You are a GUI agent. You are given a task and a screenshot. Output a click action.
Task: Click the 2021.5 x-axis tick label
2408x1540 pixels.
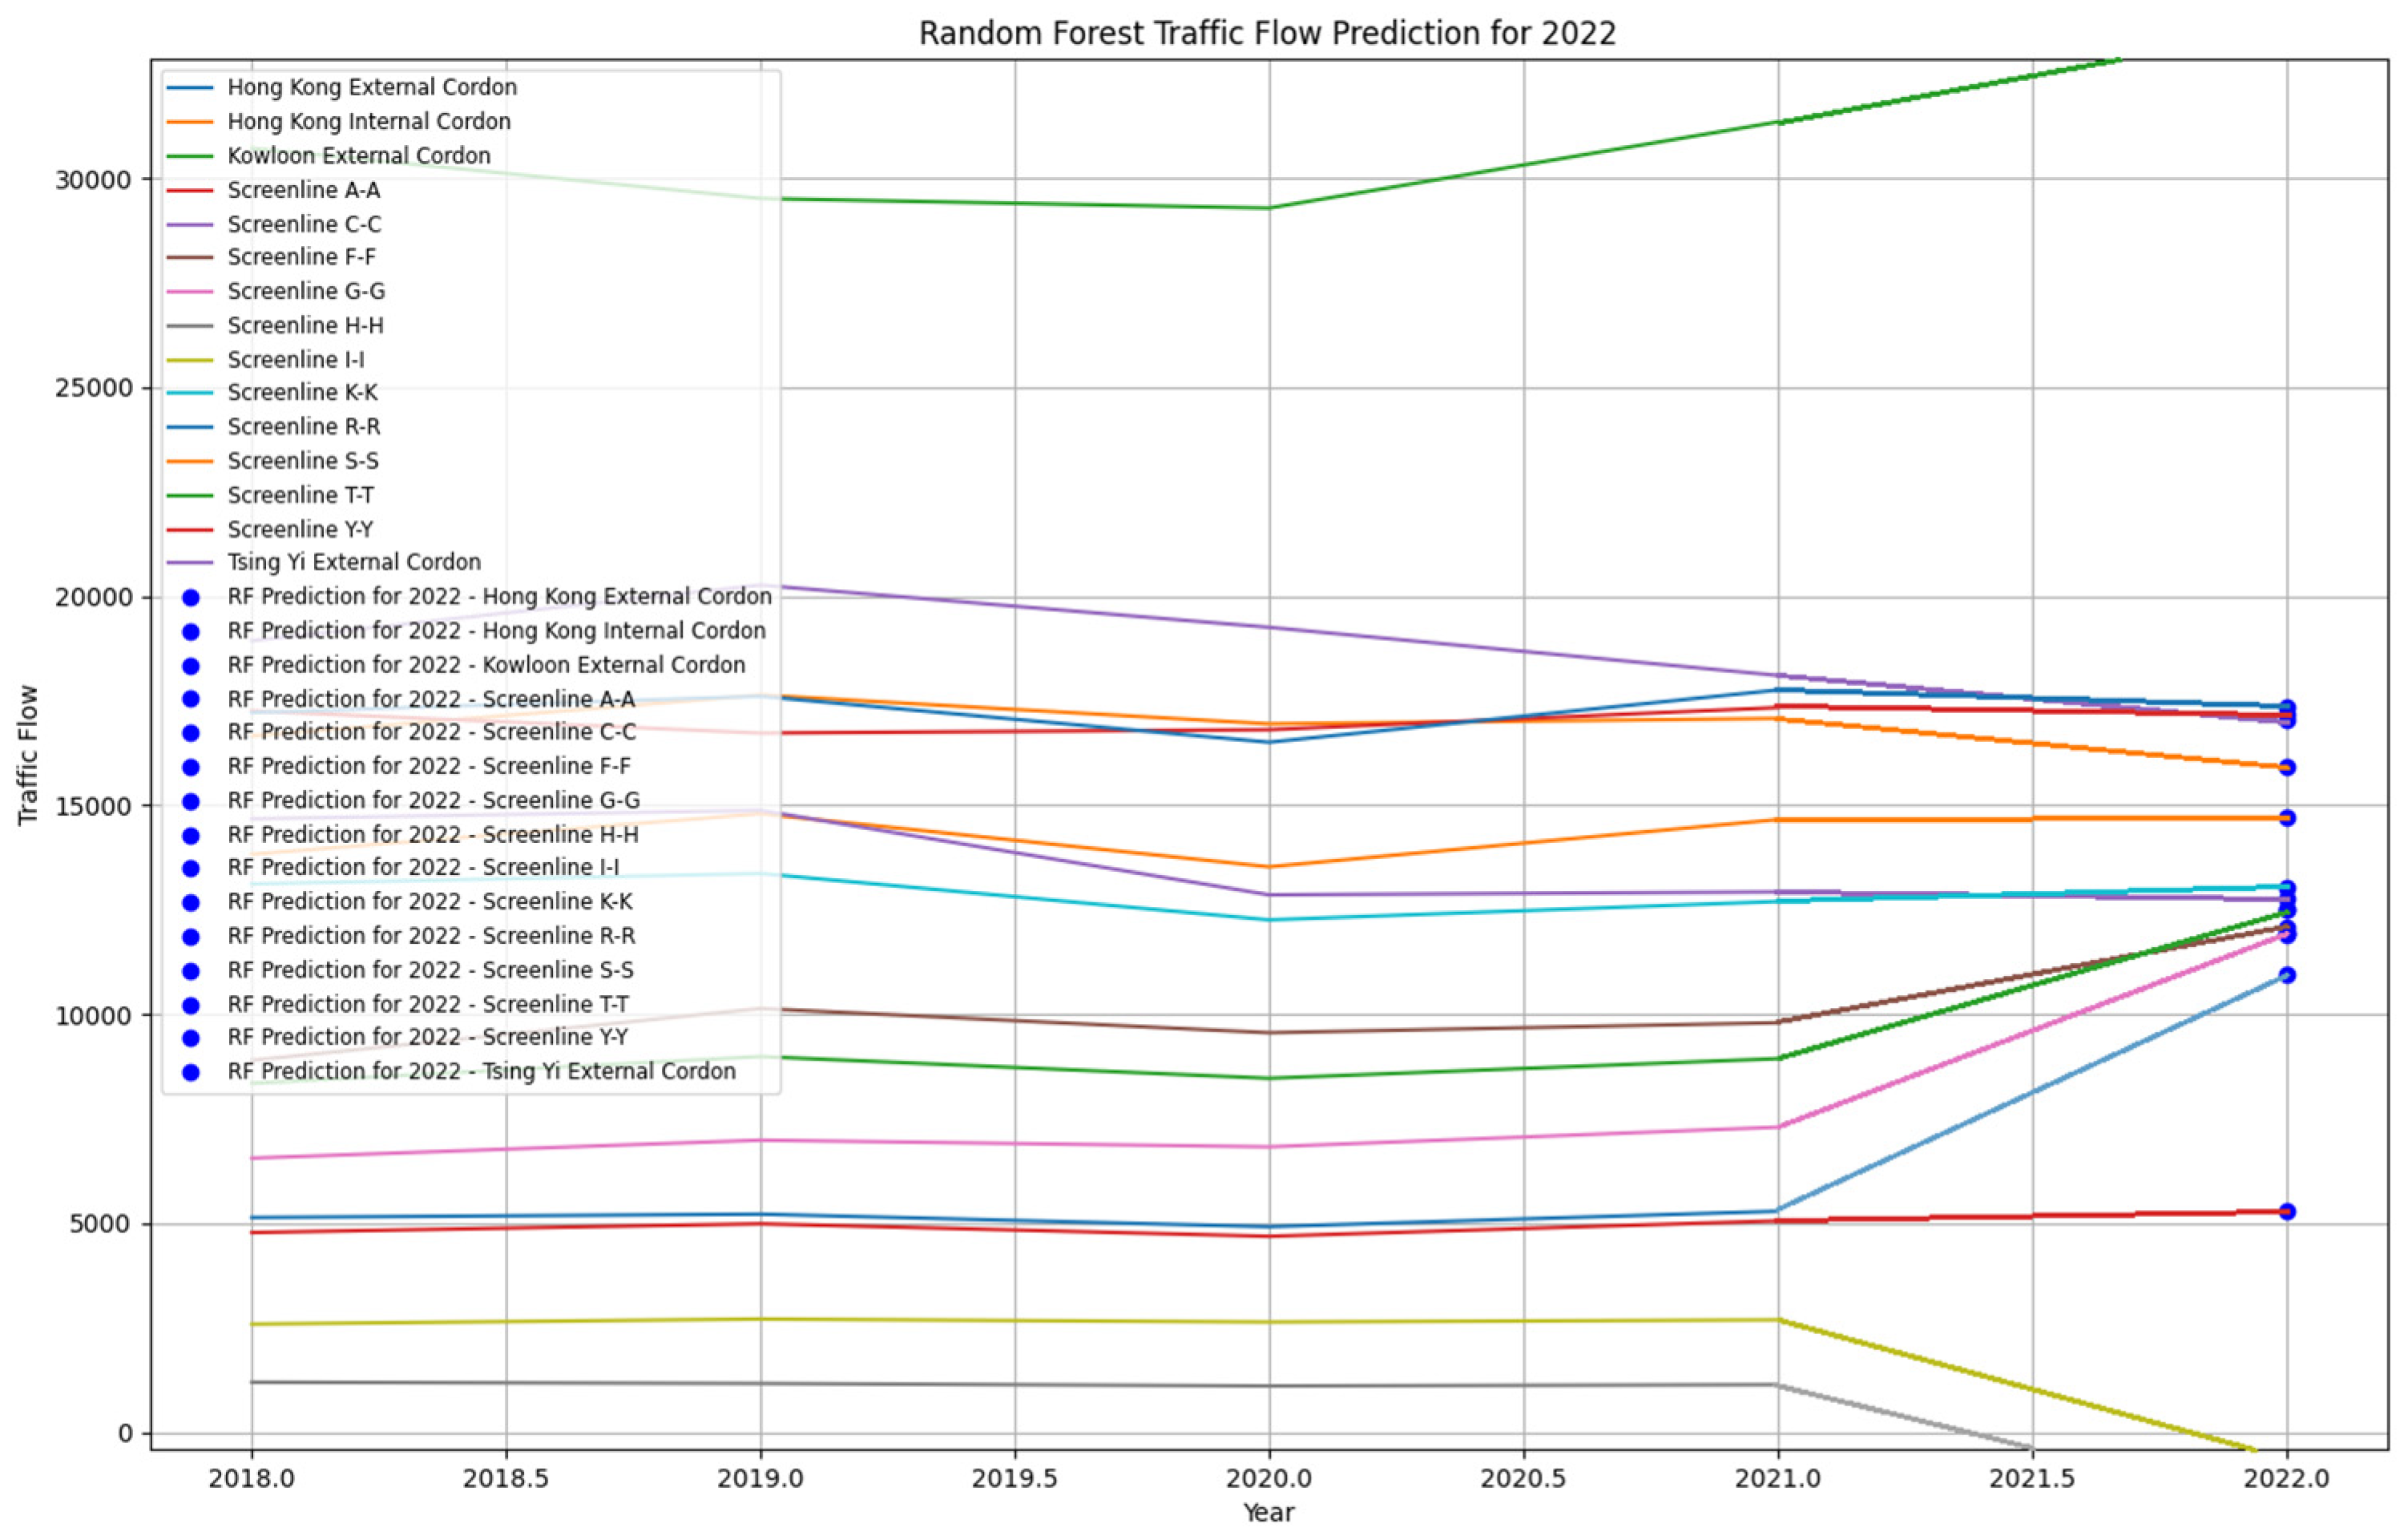pyautogui.click(x=2032, y=1478)
